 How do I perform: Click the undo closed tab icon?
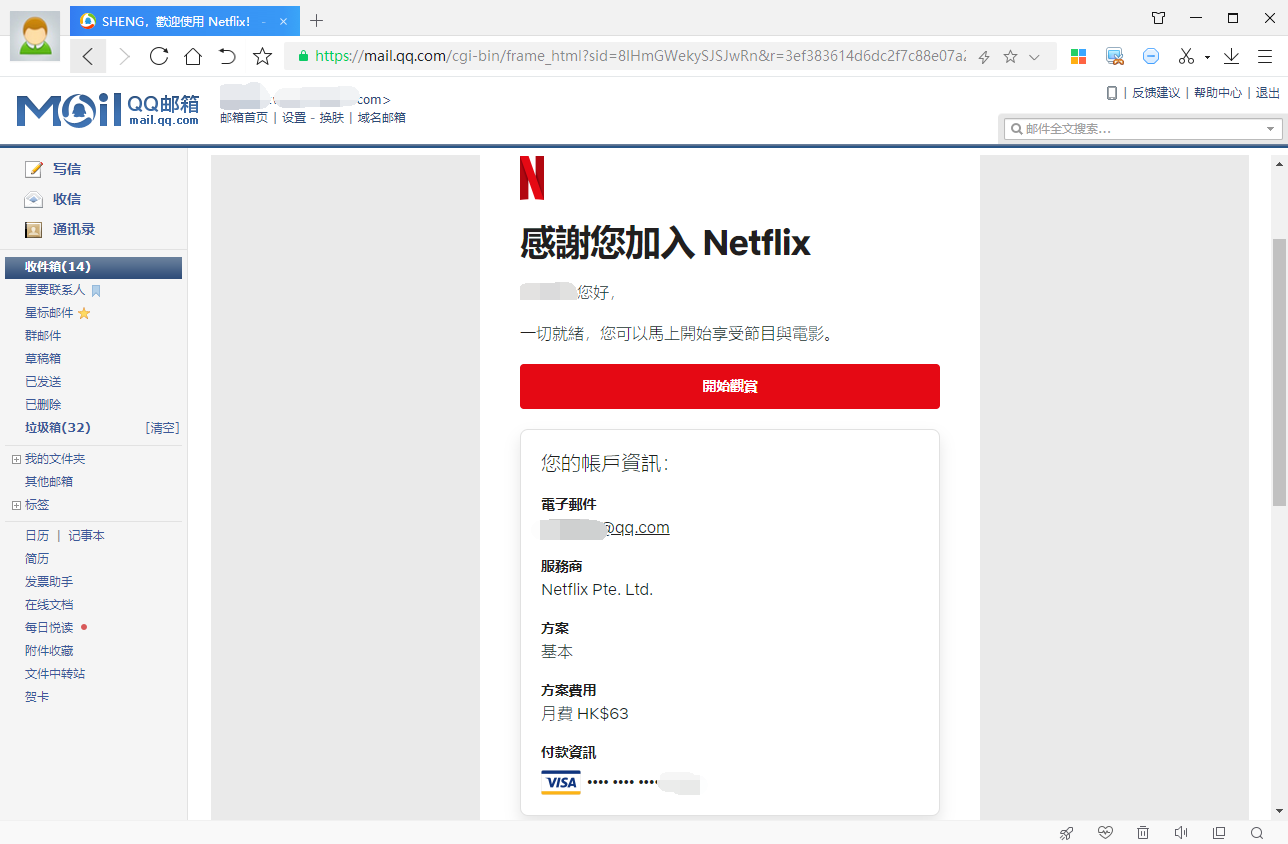tap(227, 57)
